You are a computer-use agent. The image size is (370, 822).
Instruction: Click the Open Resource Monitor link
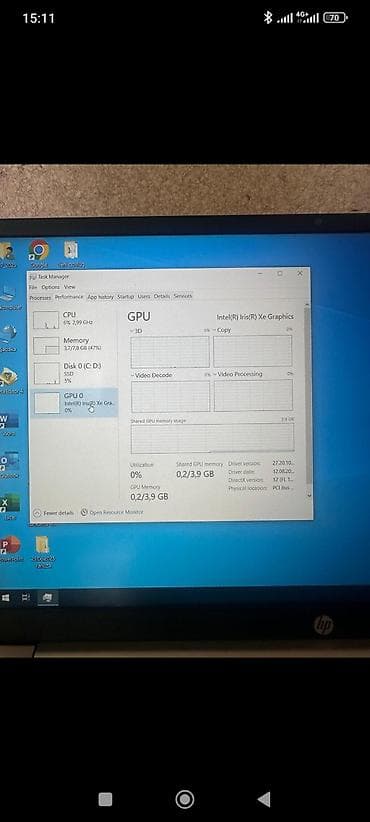pyautogui.click(x=116, y=512)
